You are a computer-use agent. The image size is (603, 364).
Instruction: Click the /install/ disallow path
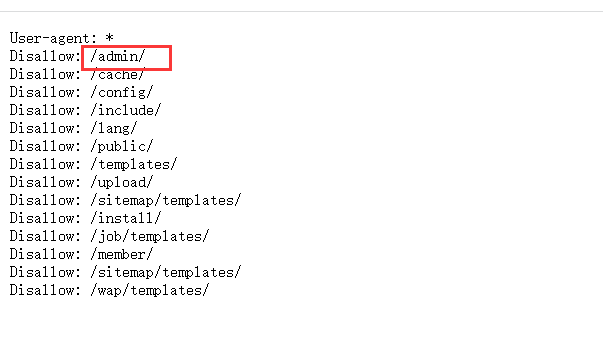click(126, 218)
